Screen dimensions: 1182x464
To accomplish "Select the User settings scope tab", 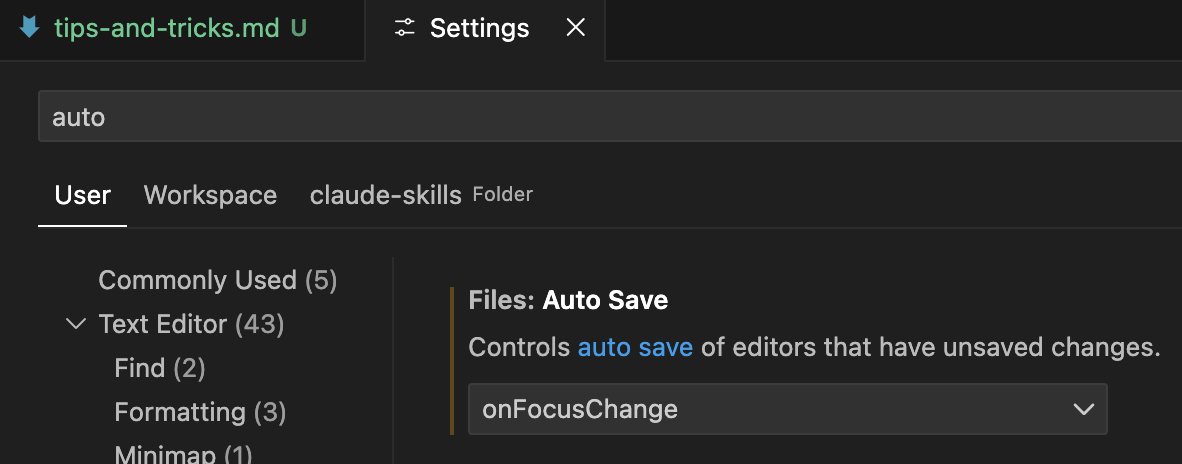I will 82,195.
